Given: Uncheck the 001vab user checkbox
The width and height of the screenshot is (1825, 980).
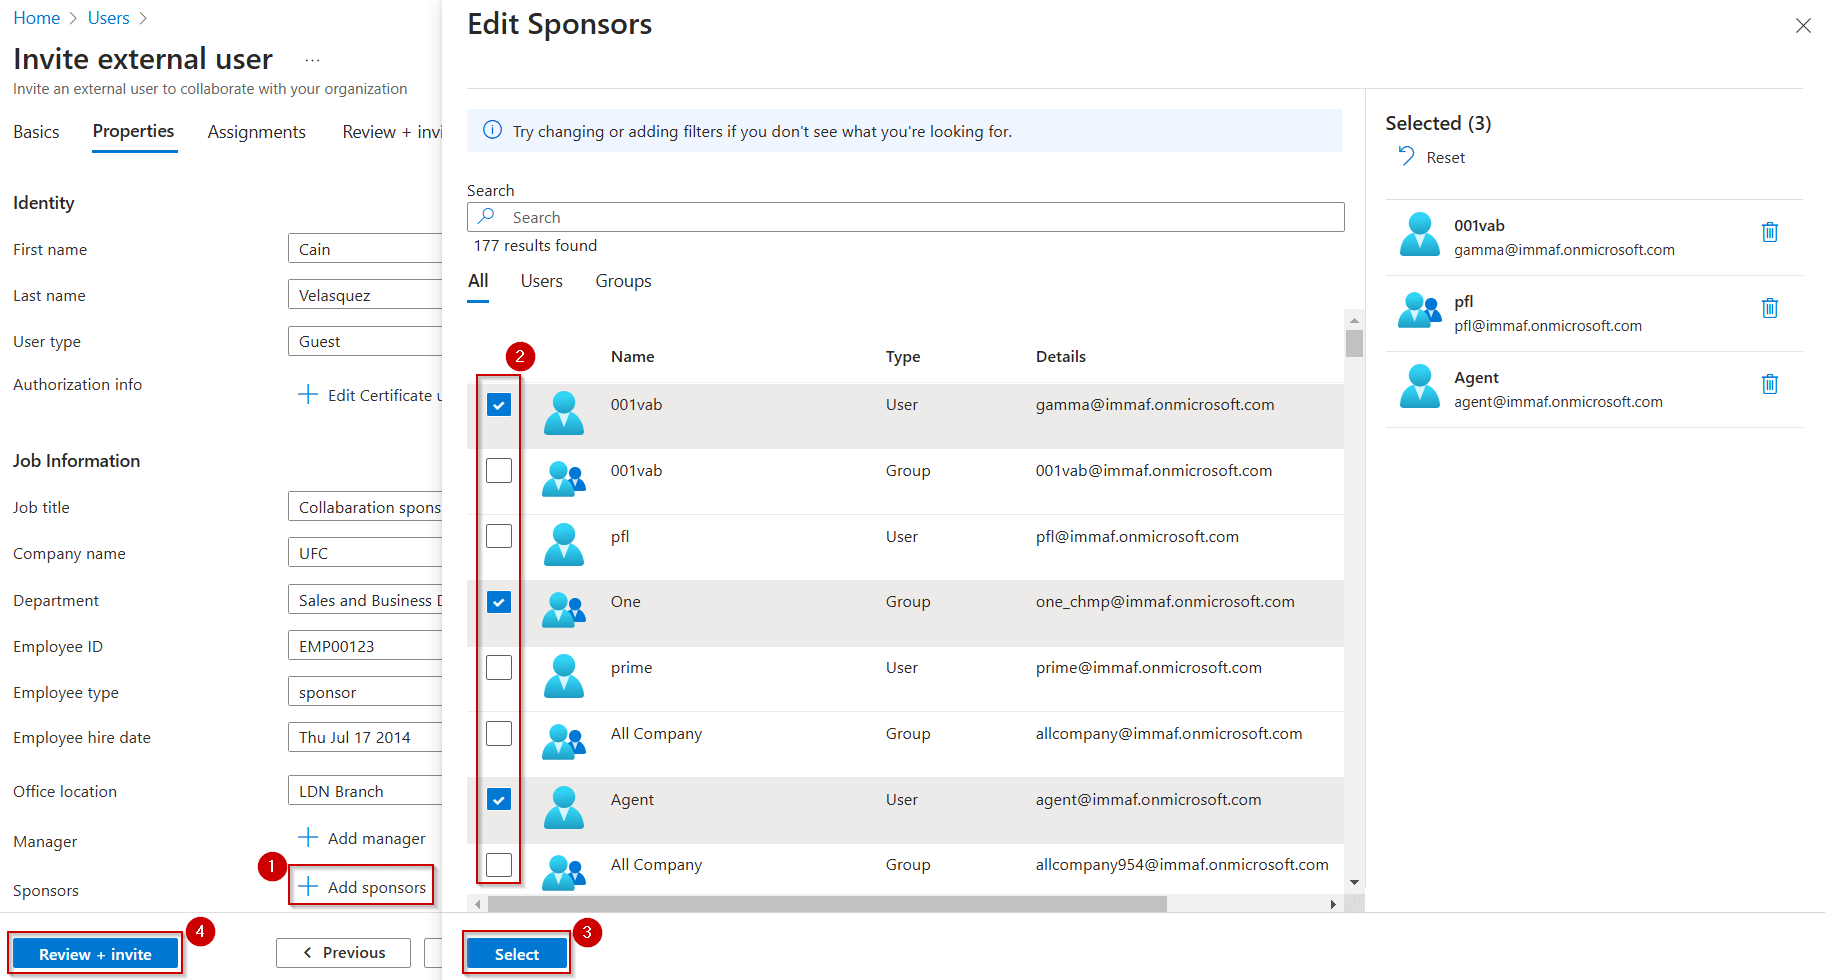Looking at the screenshot, I should [498, 404].
